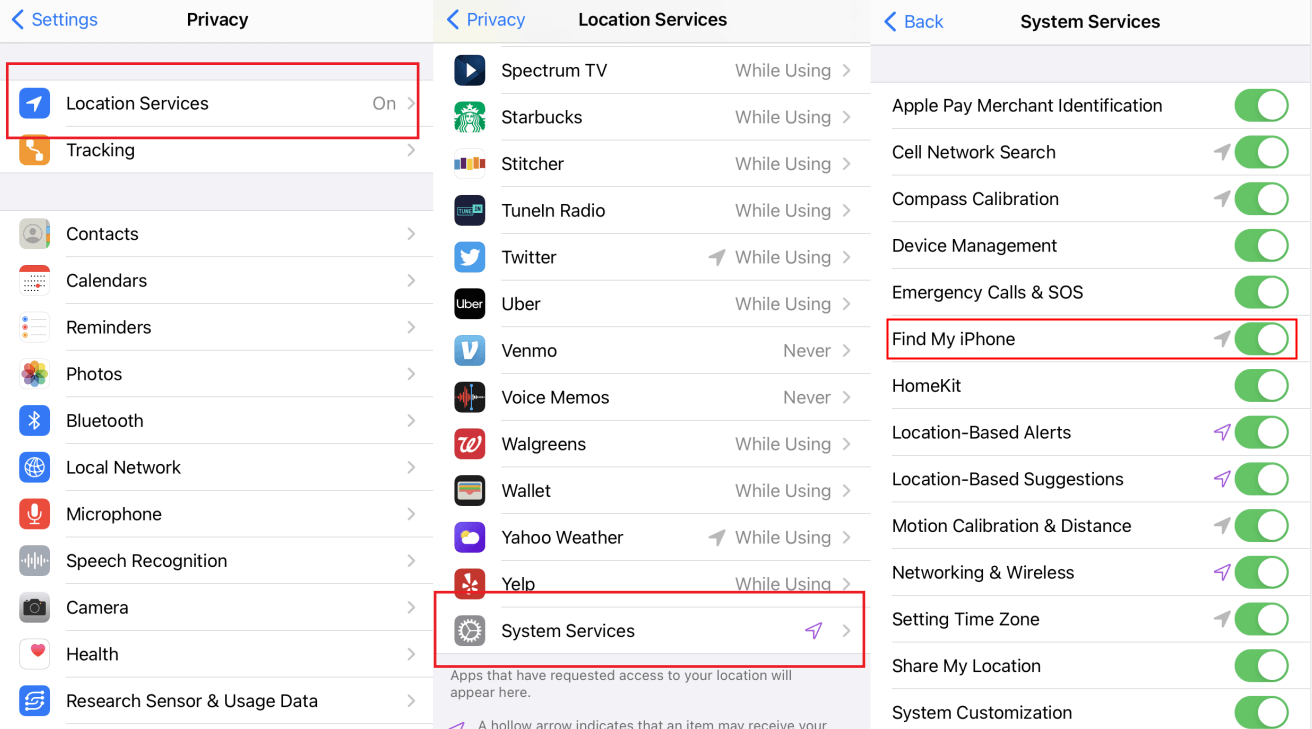Open the Bluetooth icon in Privacy
Viewport: 1312px width, 729px height.
click(35, 421)
